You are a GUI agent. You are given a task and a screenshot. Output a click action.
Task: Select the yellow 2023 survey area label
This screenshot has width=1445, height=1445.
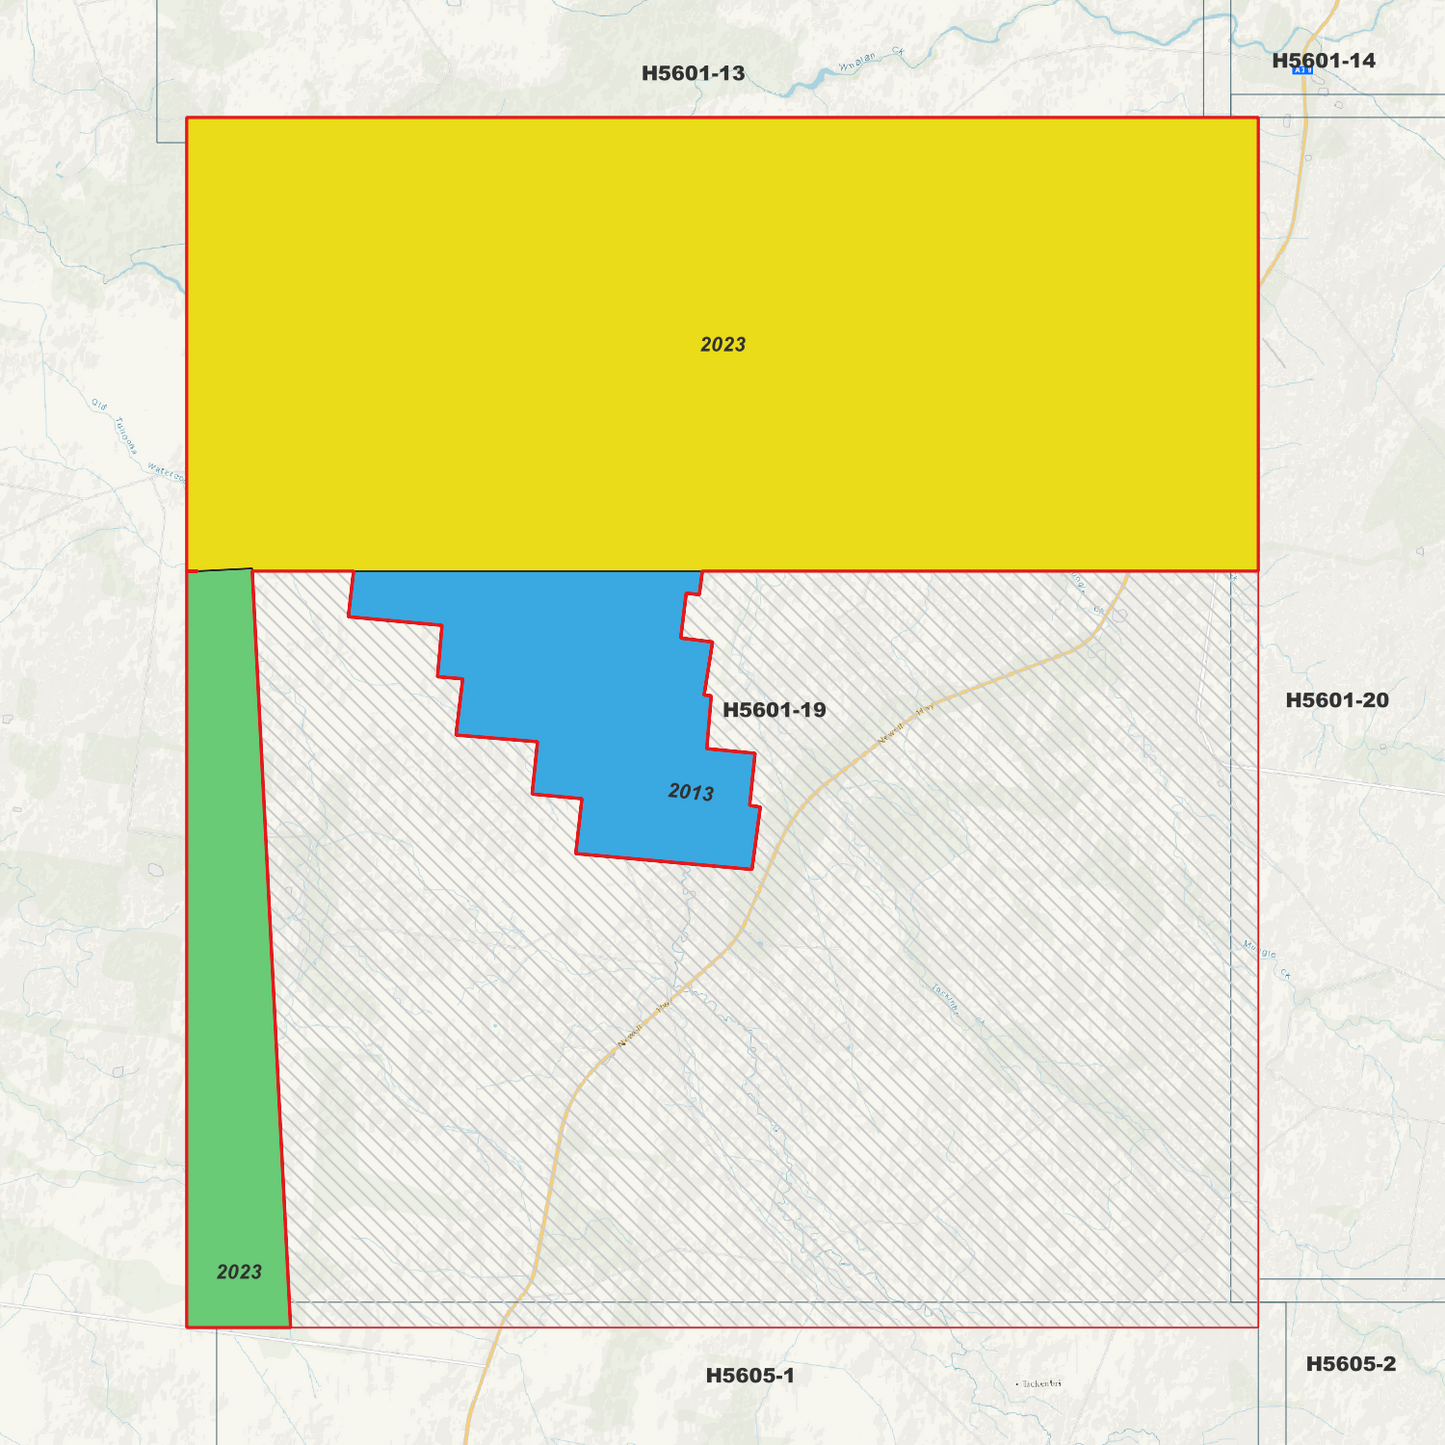pyautogui.click(x=723, y=344)
